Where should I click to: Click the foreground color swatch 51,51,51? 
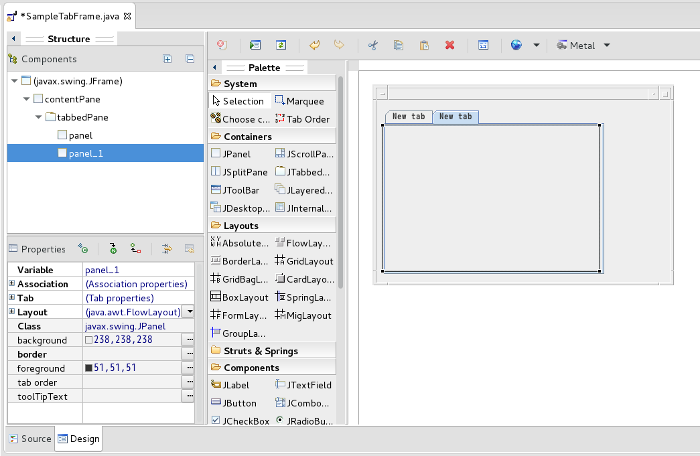pyautogui.click(x=89, y=368)
